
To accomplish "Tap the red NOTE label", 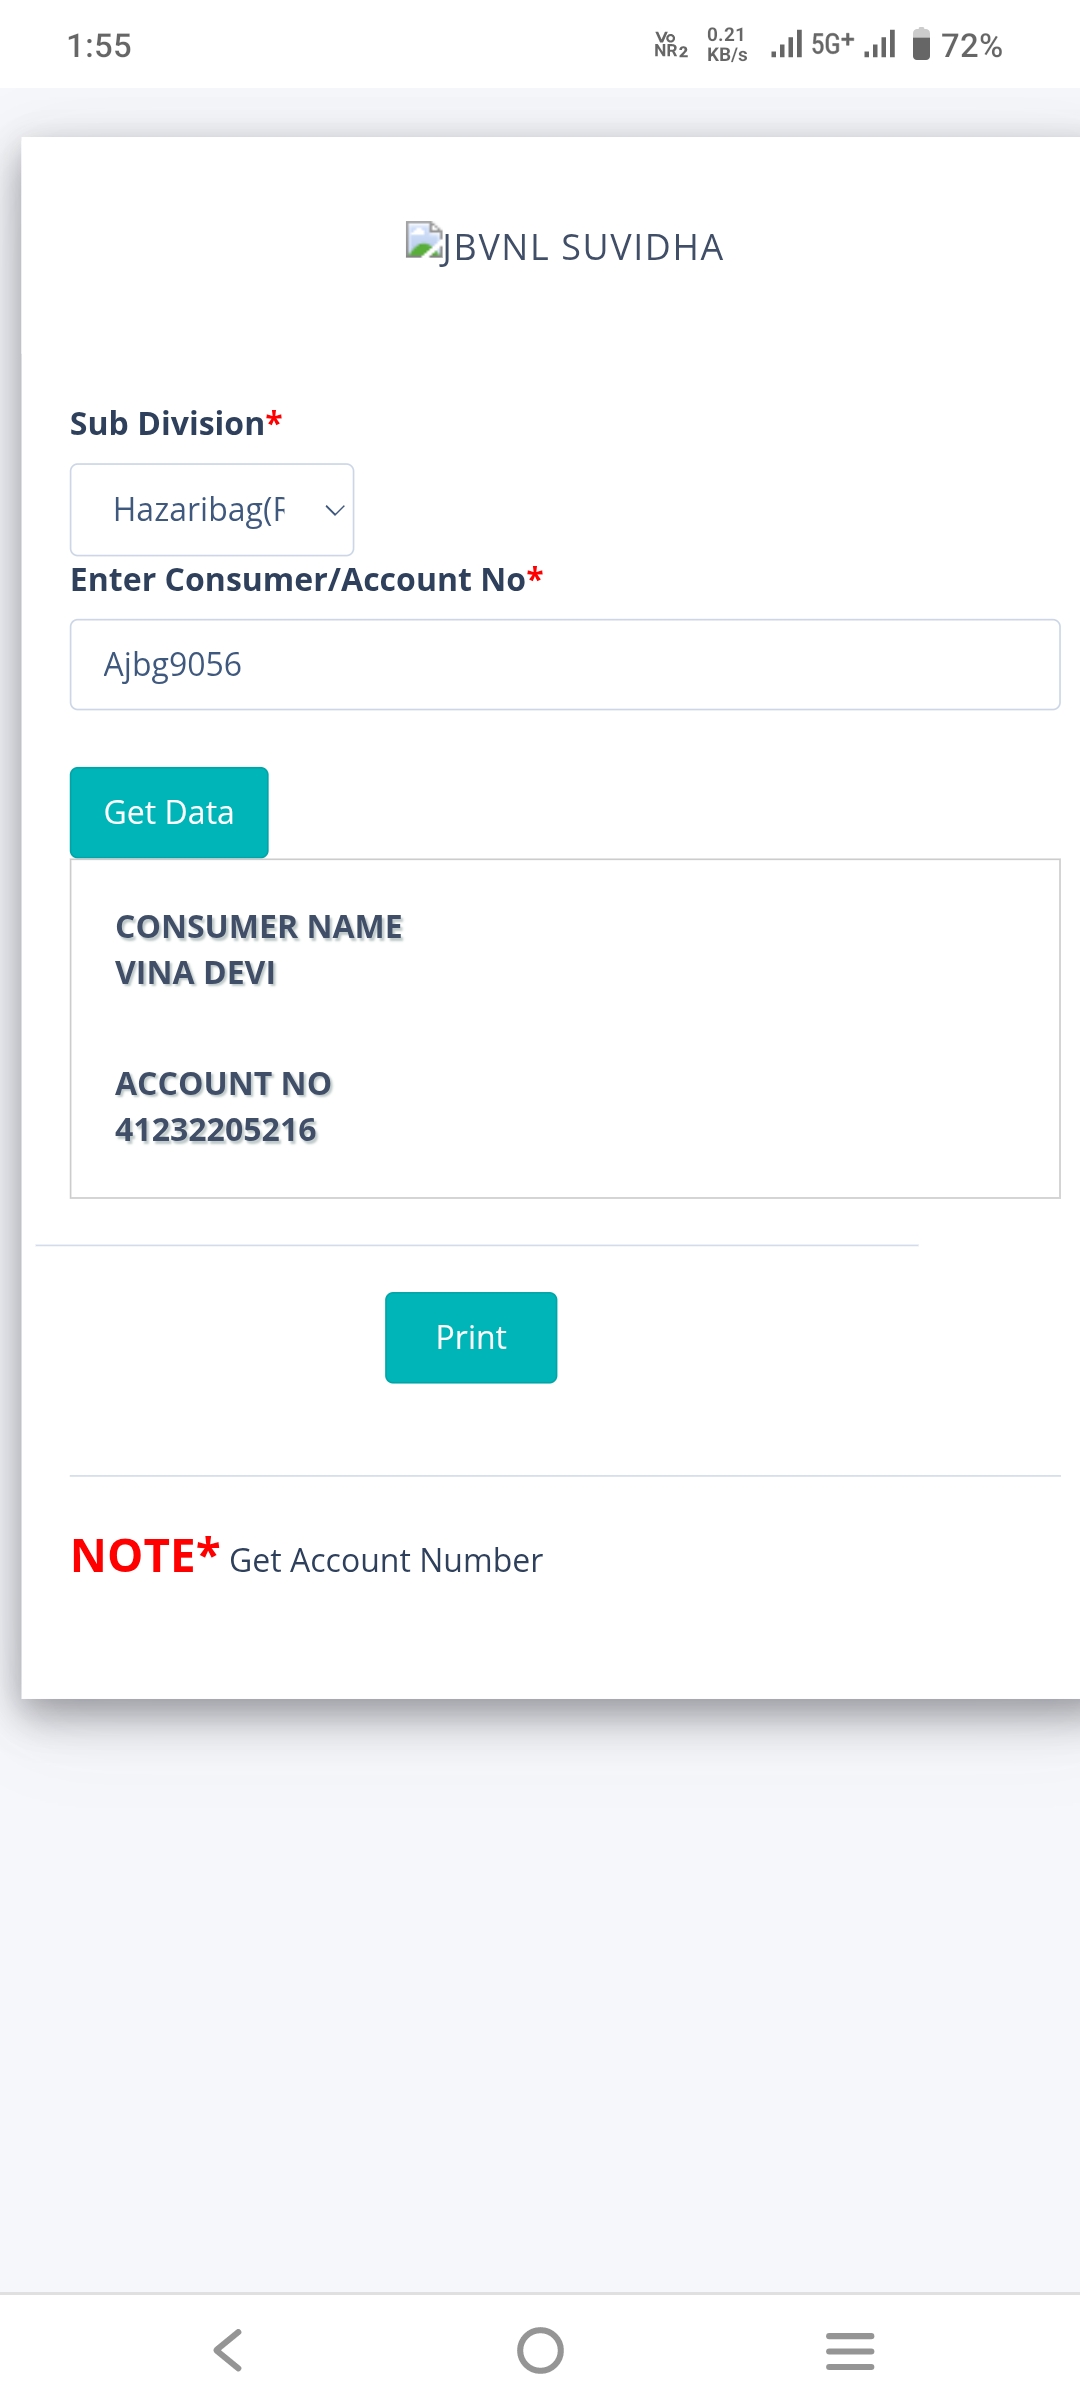I will coord(145,1556).
